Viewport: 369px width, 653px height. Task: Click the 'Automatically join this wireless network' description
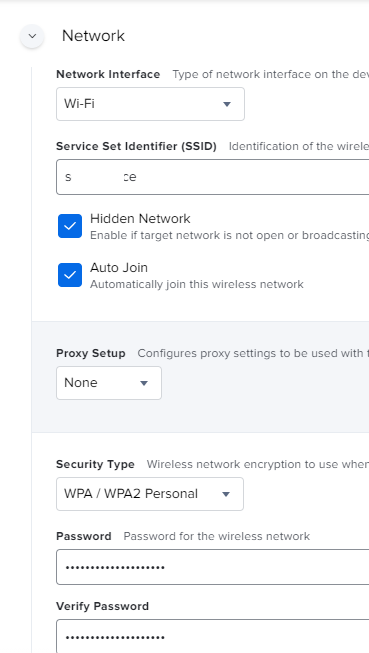point(197,284)
